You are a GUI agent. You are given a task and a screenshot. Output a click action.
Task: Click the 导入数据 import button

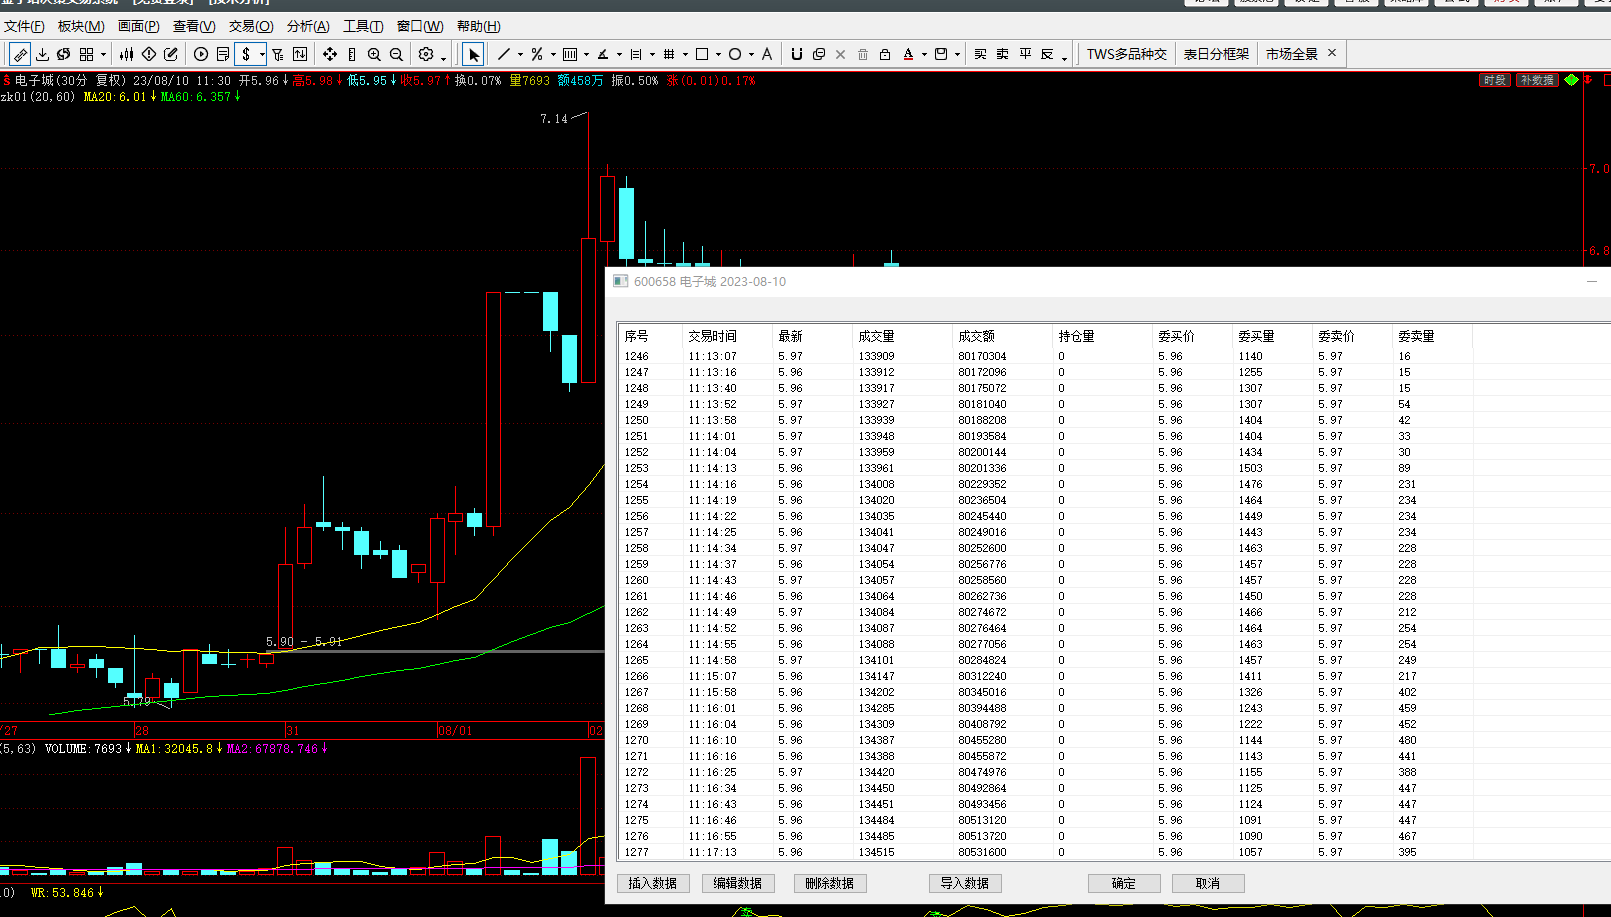[x=965, y=883]
